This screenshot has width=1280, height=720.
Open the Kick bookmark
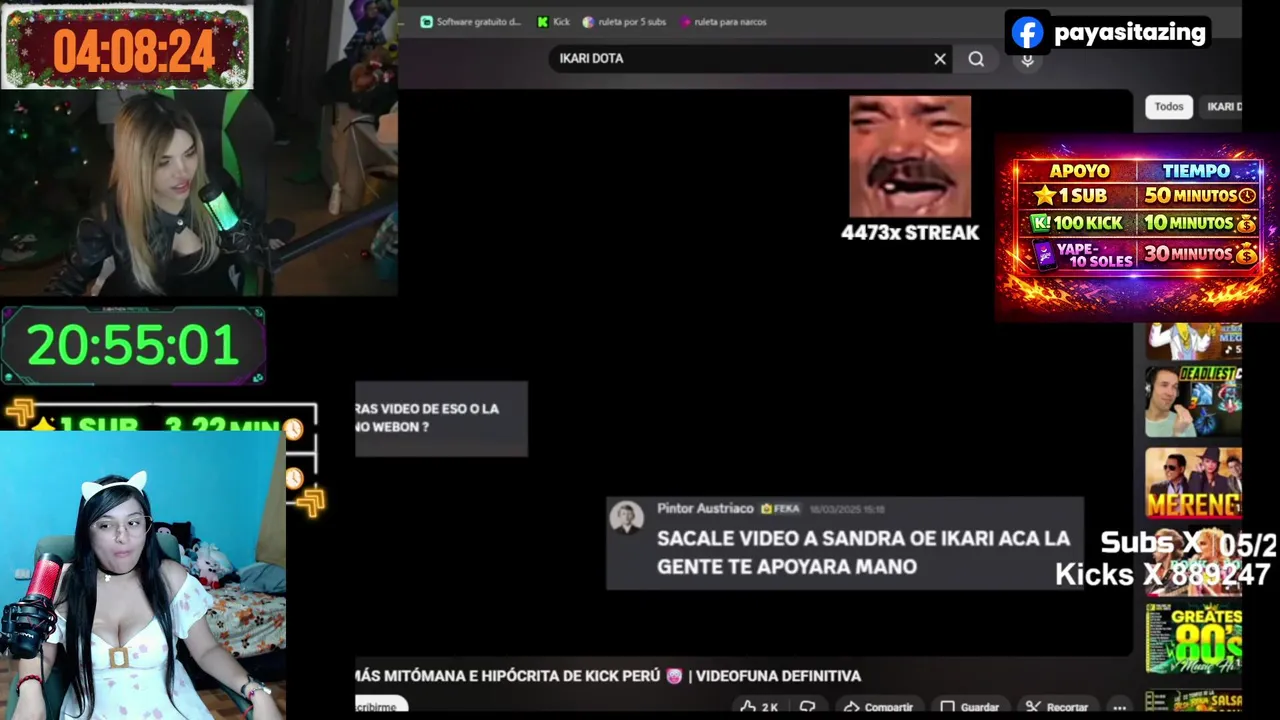[x=553, y=22]
